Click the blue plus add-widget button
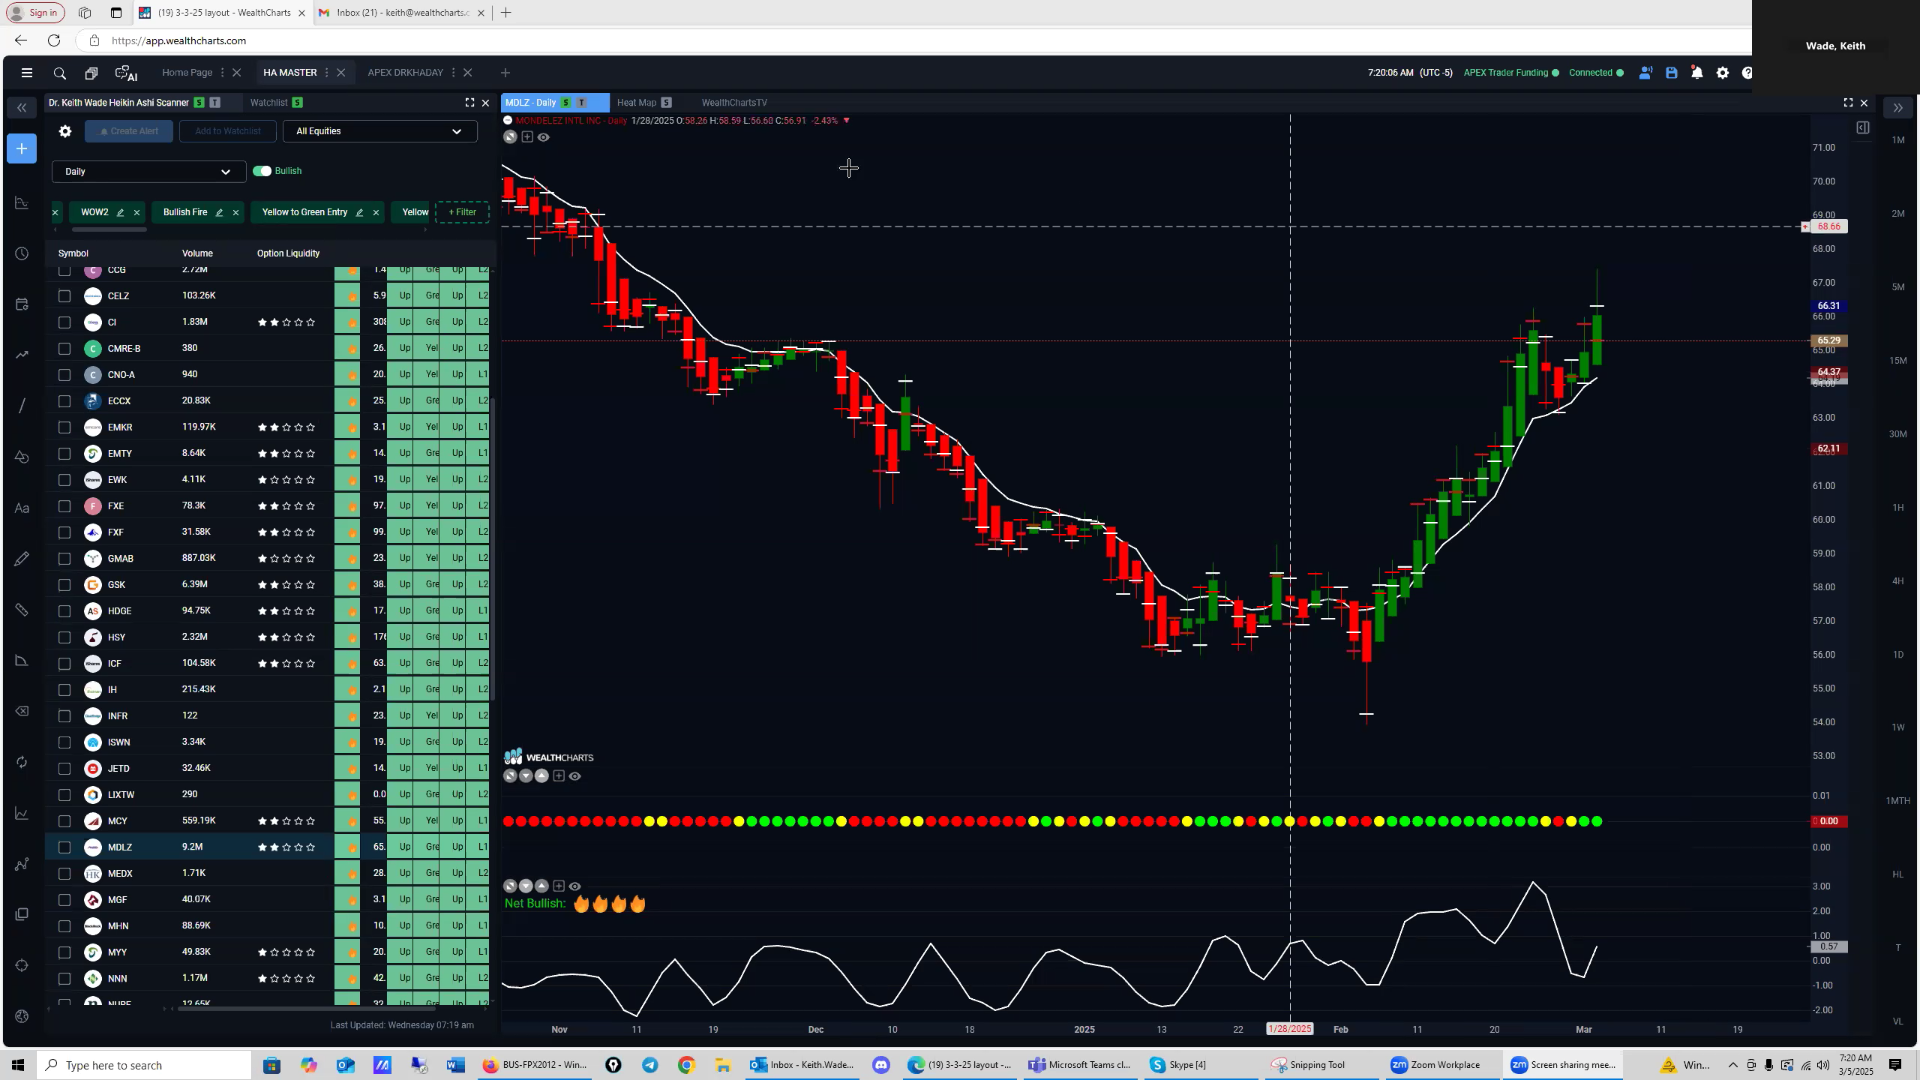Image resolution: width=1920 pixels, height=1080 pixels. (x=22, y=149)
